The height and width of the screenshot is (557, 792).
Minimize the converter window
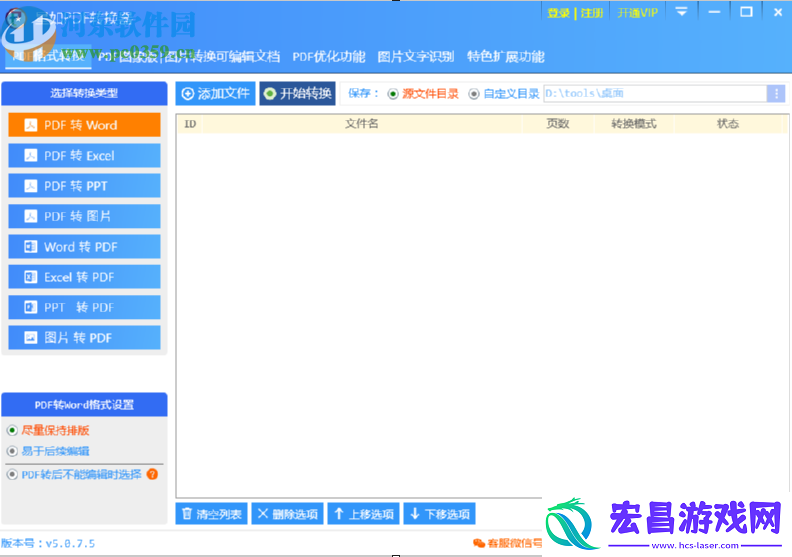[x=714, y=12]
